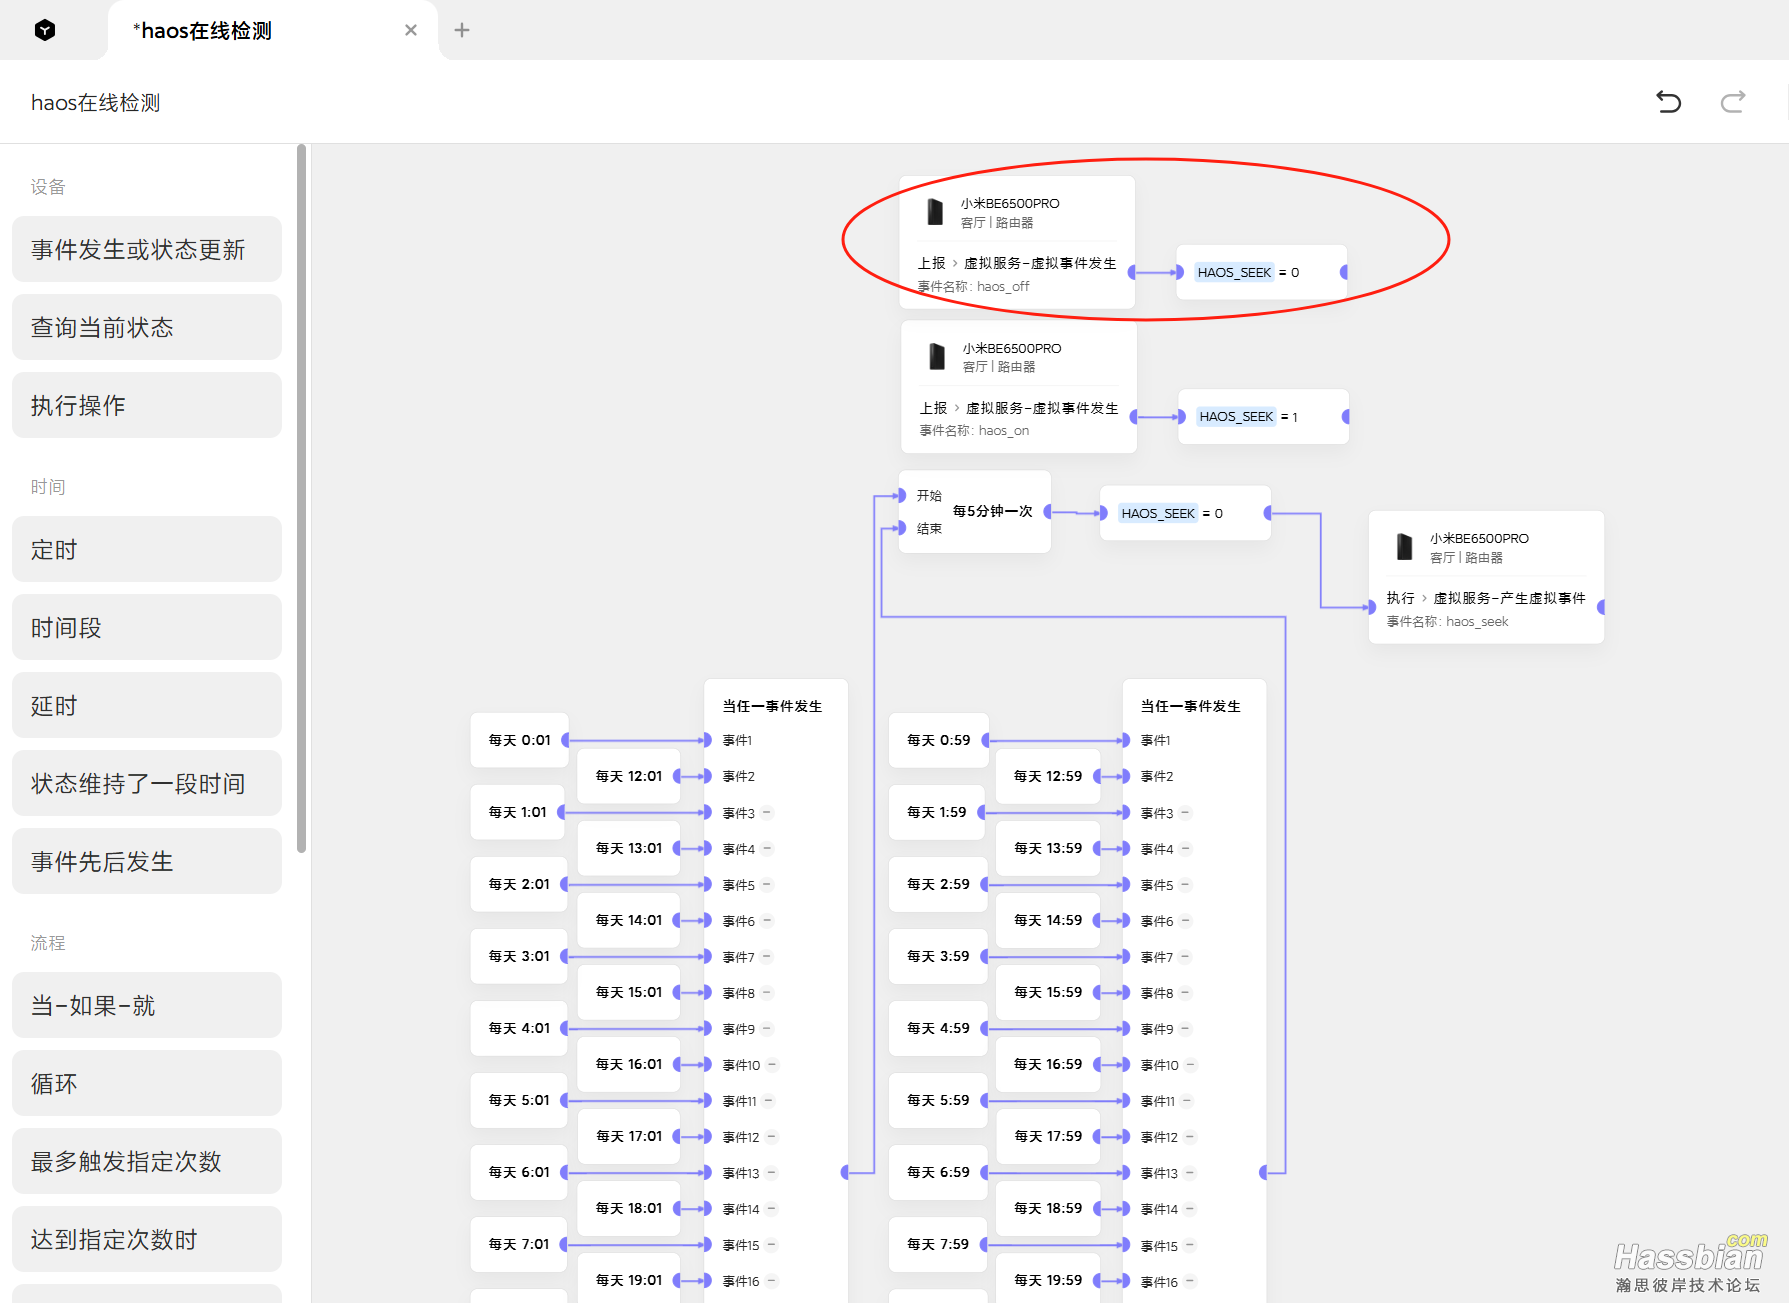Add 最多触发指定次数 block

click(147, 1161)
